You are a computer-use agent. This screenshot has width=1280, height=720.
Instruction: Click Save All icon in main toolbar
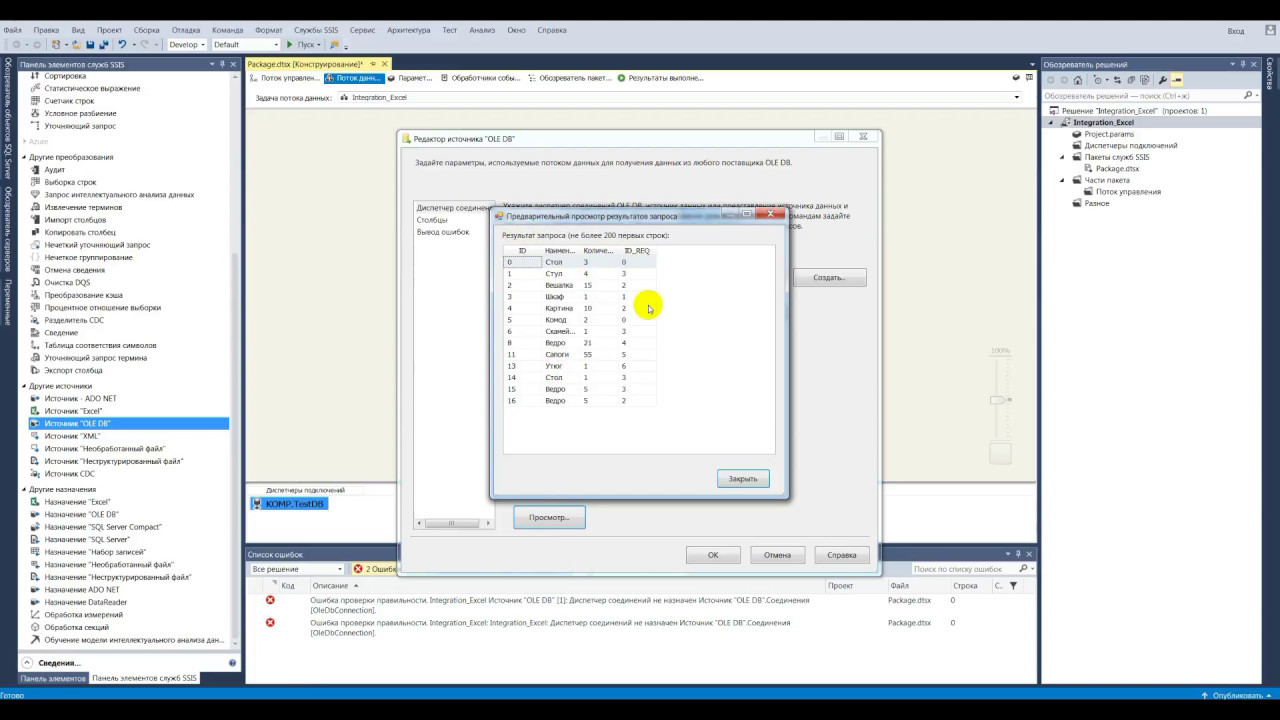point(103,45)
